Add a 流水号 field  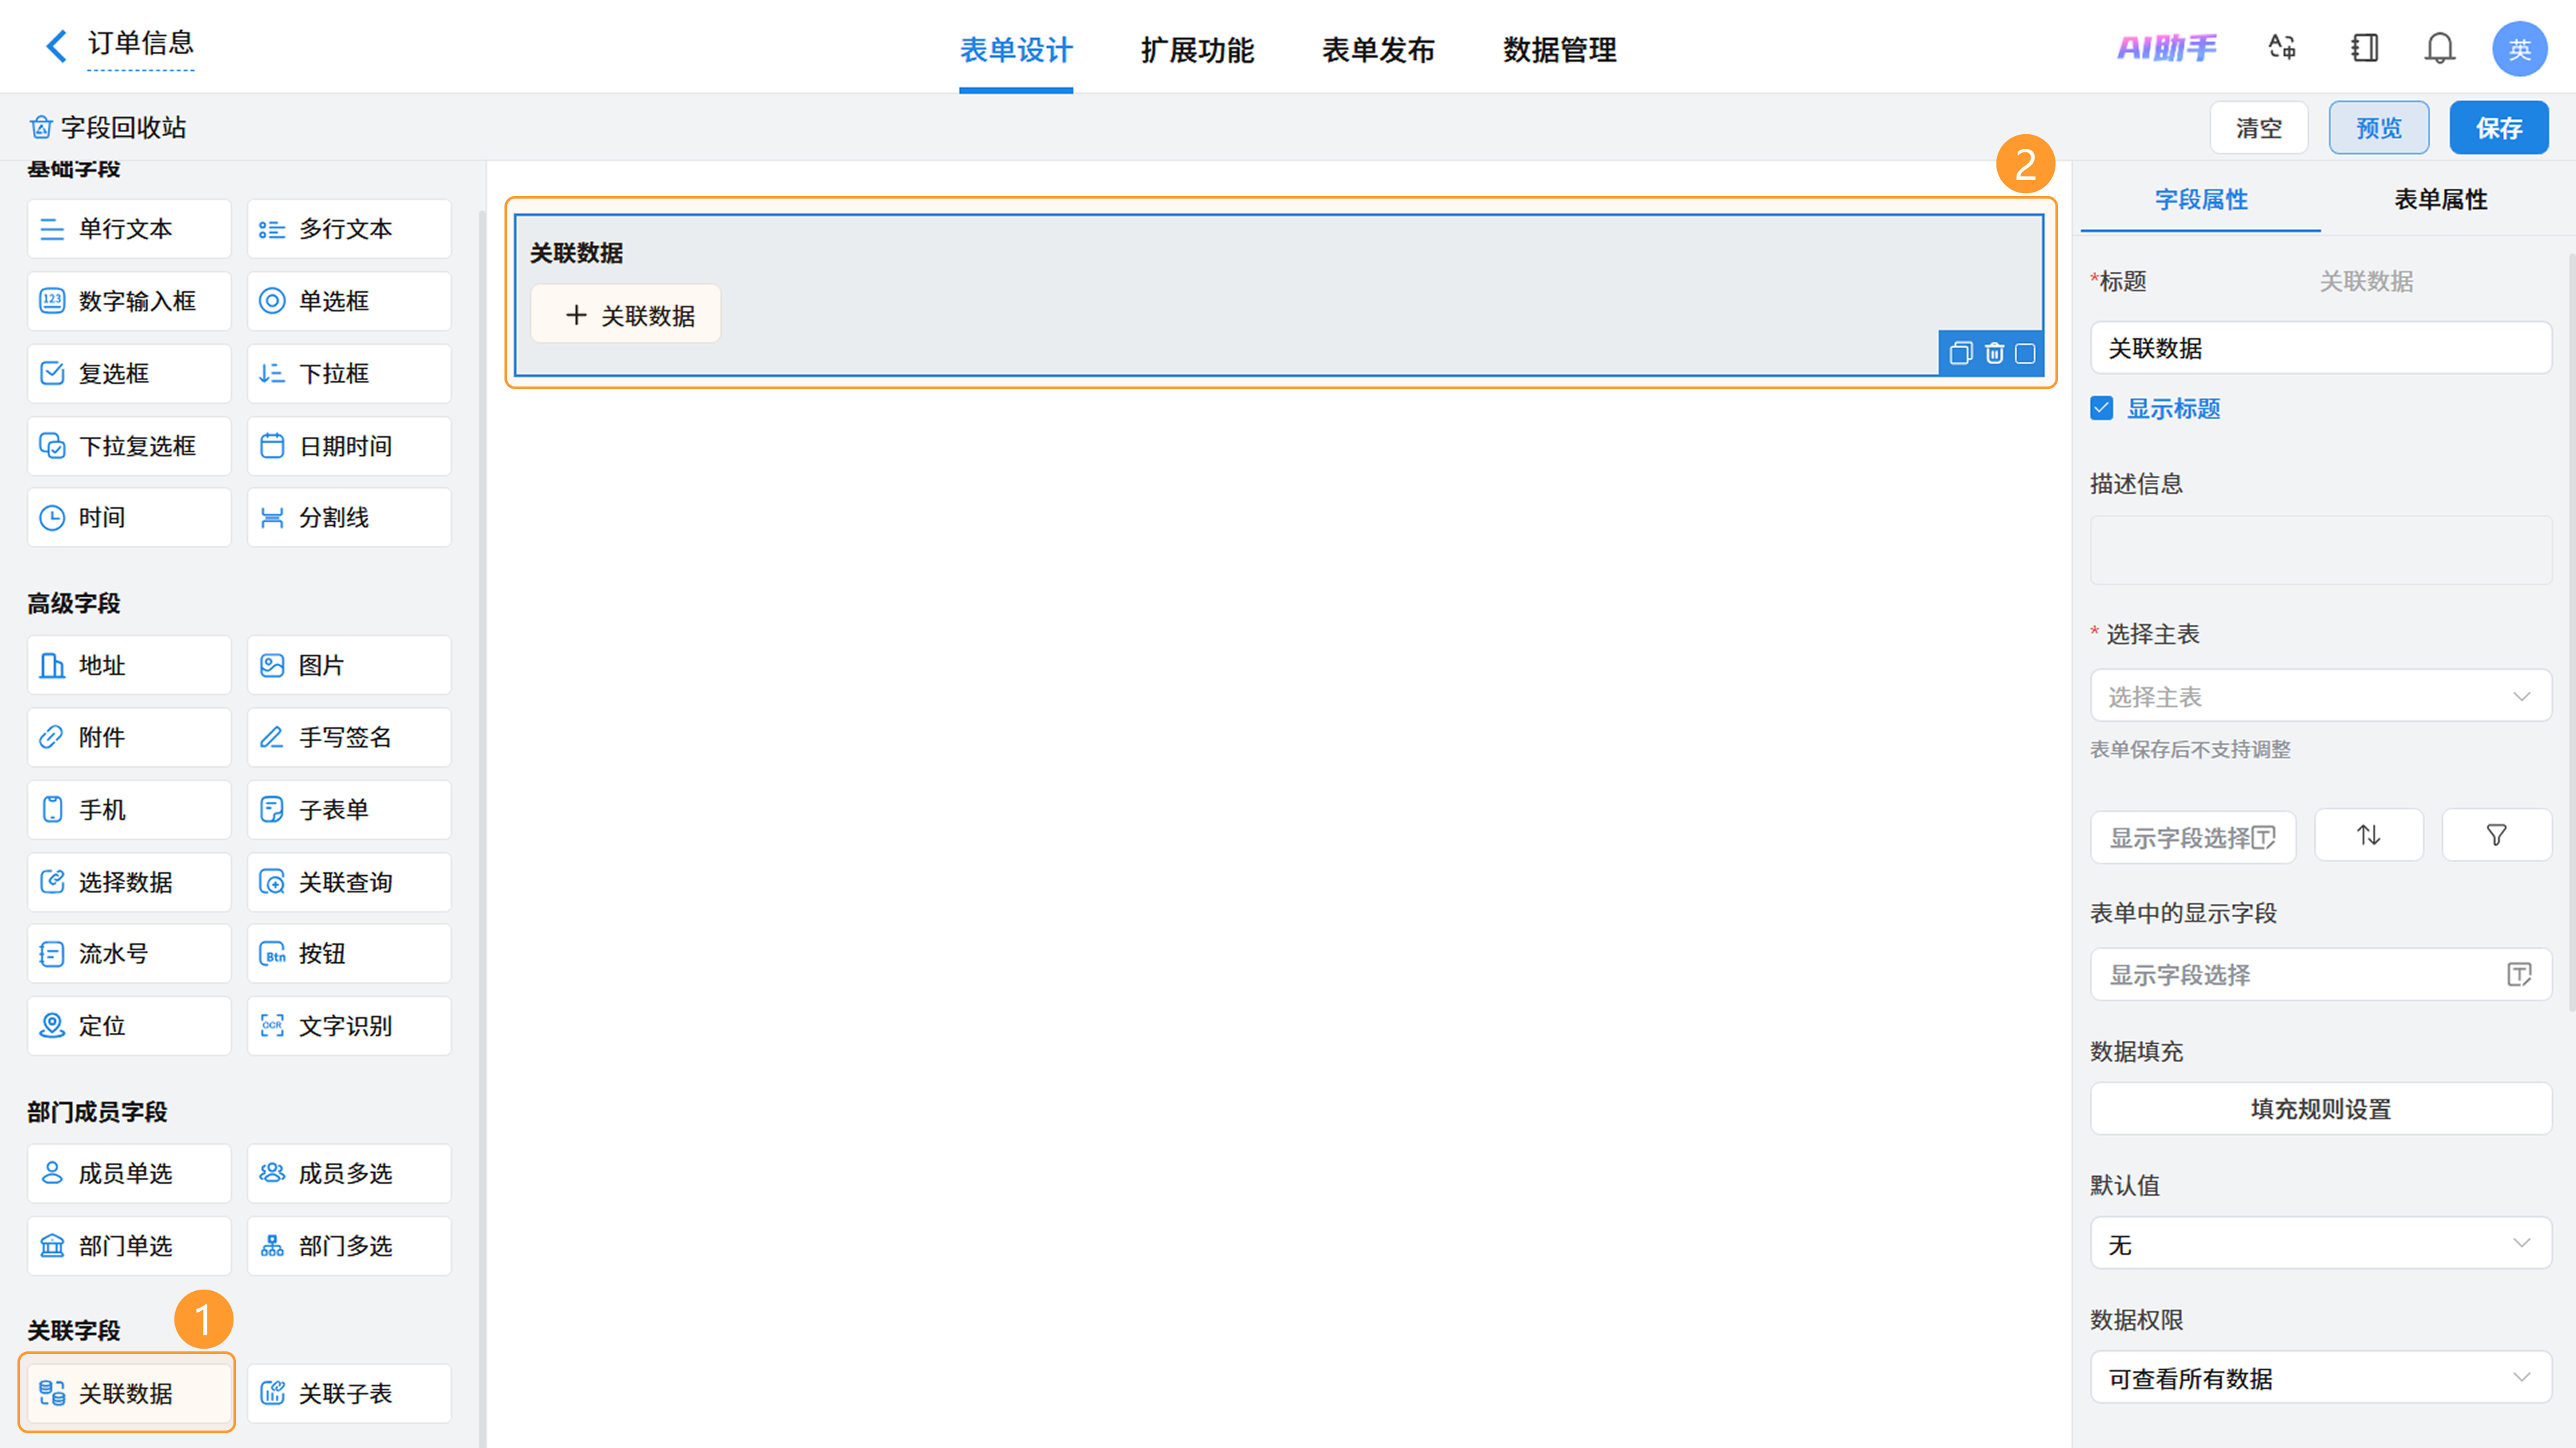(129, 954)
